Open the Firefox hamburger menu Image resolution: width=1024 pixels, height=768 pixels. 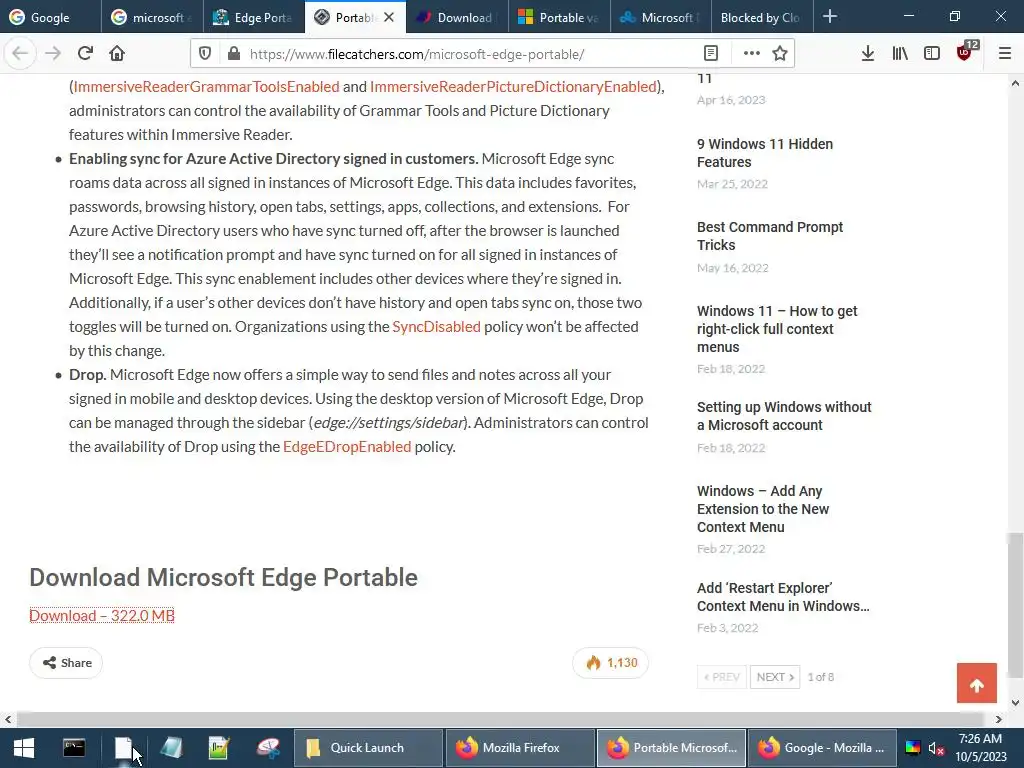1005,54
